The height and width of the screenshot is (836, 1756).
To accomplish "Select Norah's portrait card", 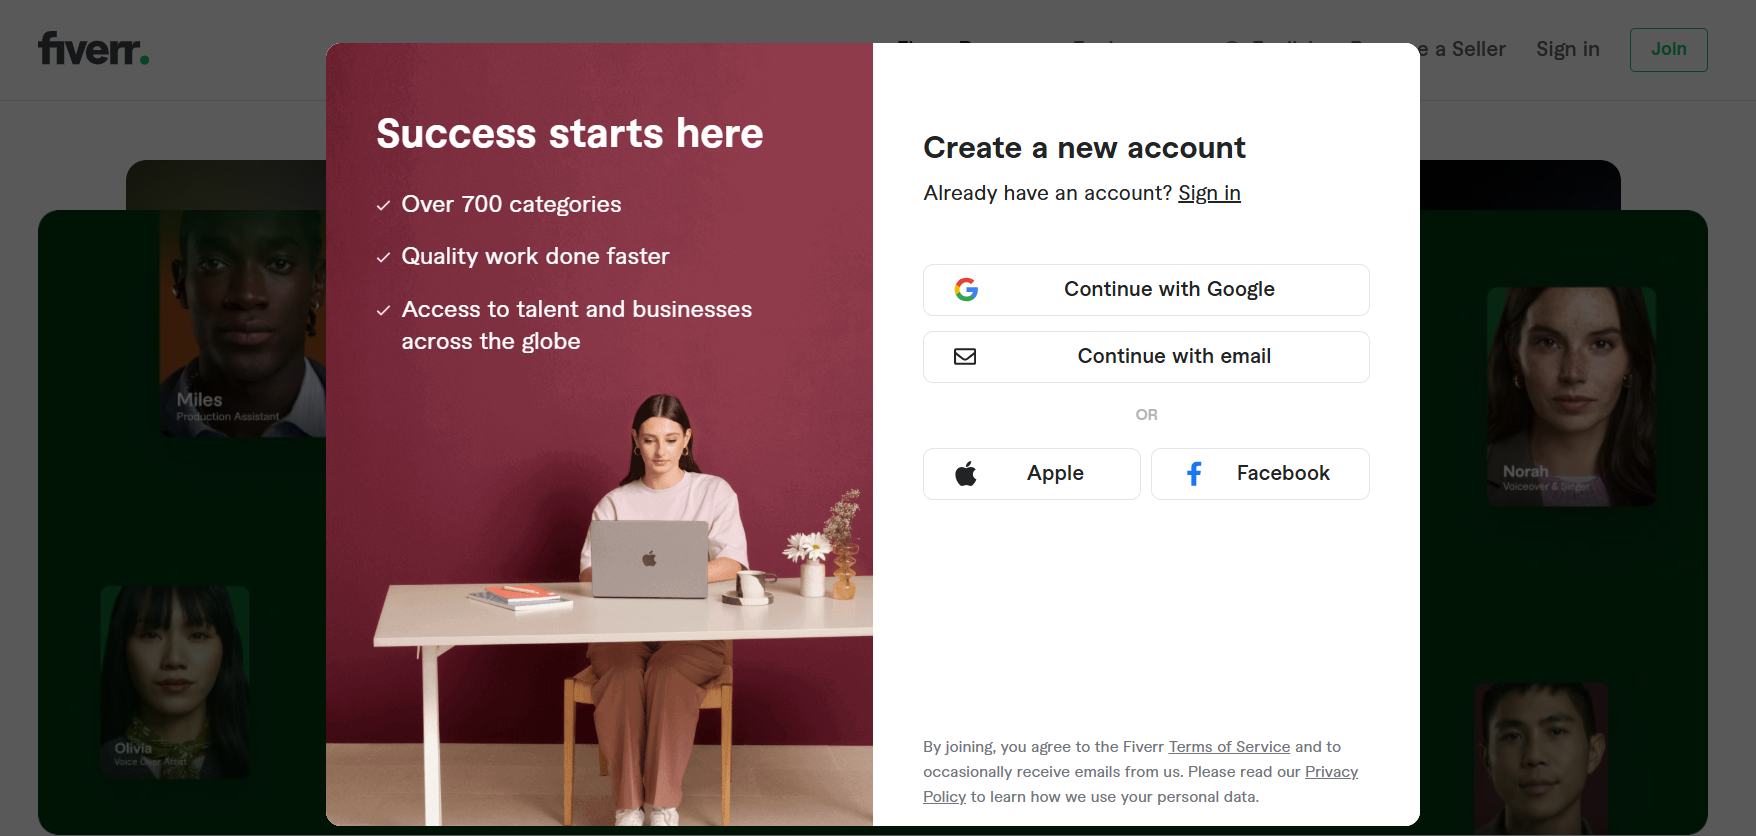I will click(1571, 396).
